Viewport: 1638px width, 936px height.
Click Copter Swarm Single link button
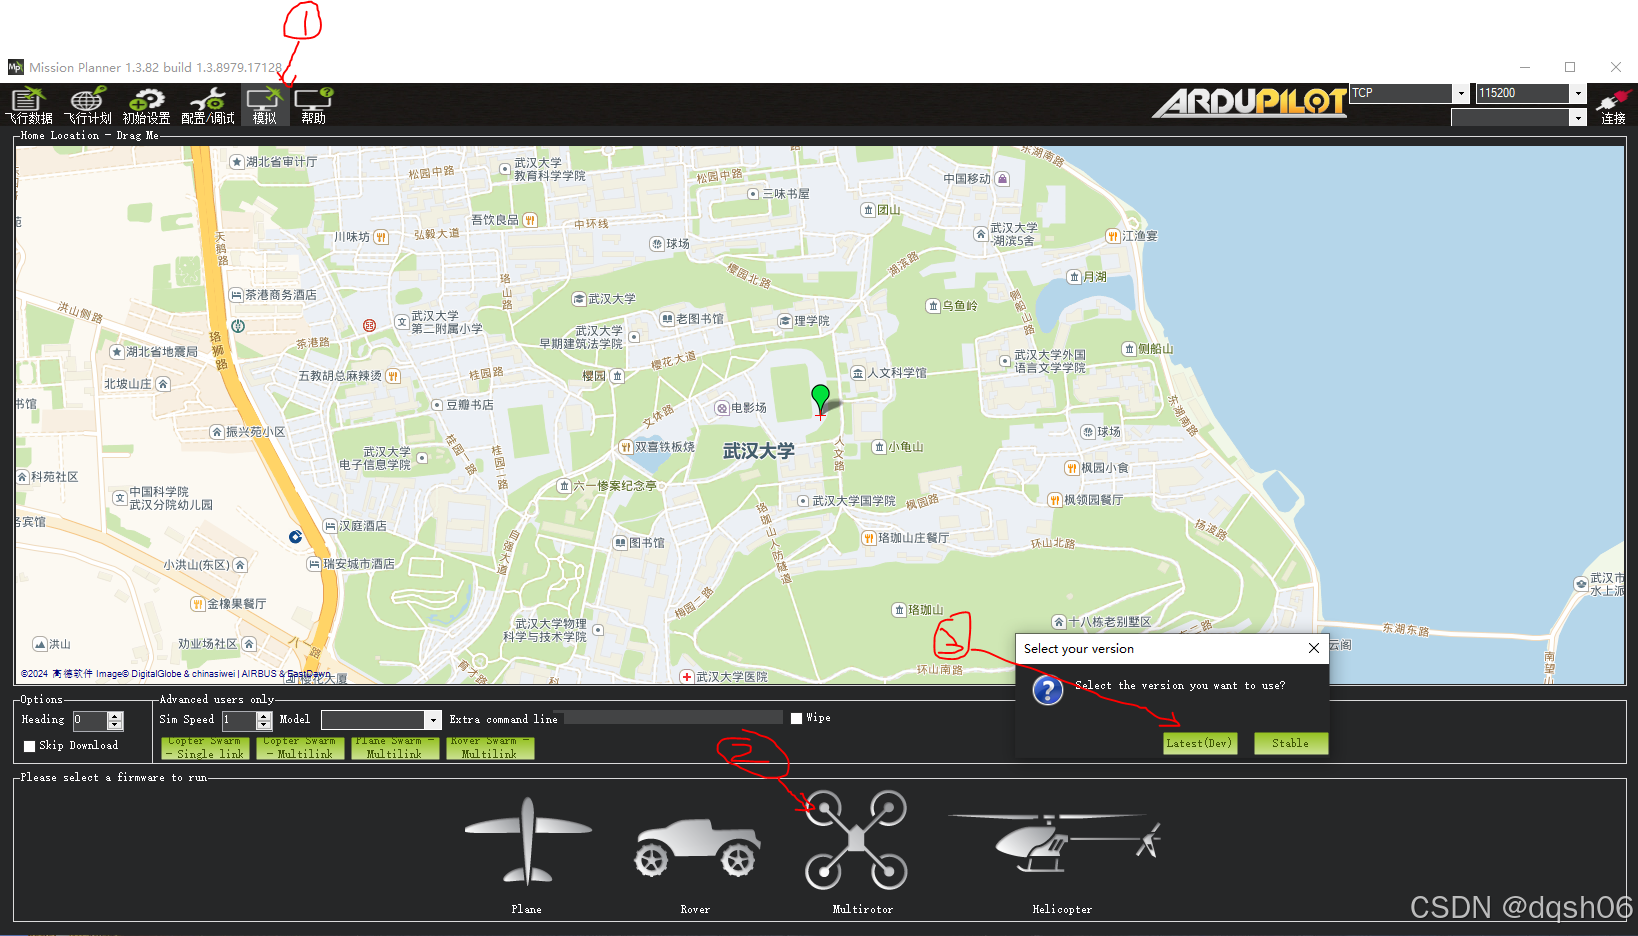point(205,748)
